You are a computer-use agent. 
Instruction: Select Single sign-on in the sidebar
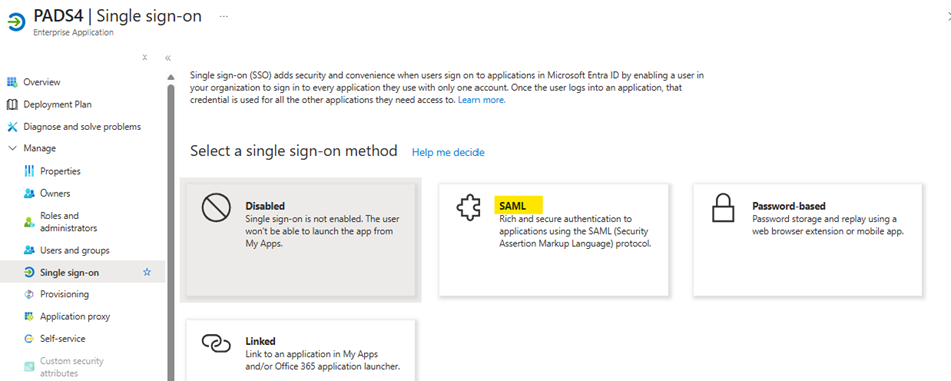[82, 272]
